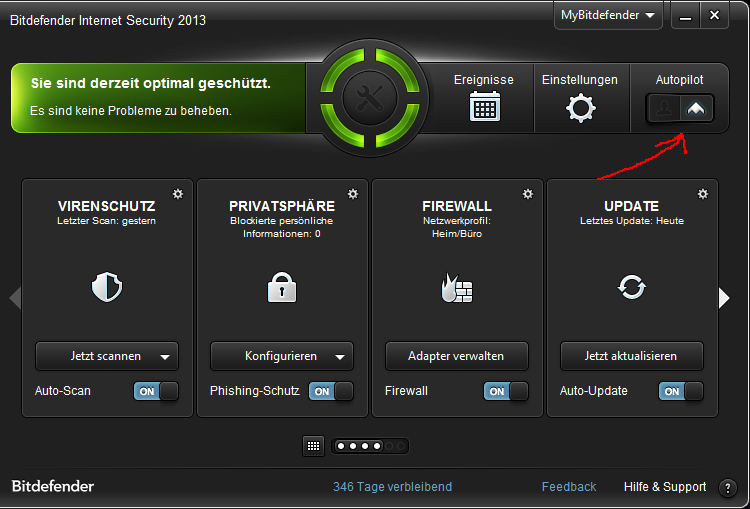
Task: Click the help question mark icon
Action: pyautogui.click(x=728, y=488)
